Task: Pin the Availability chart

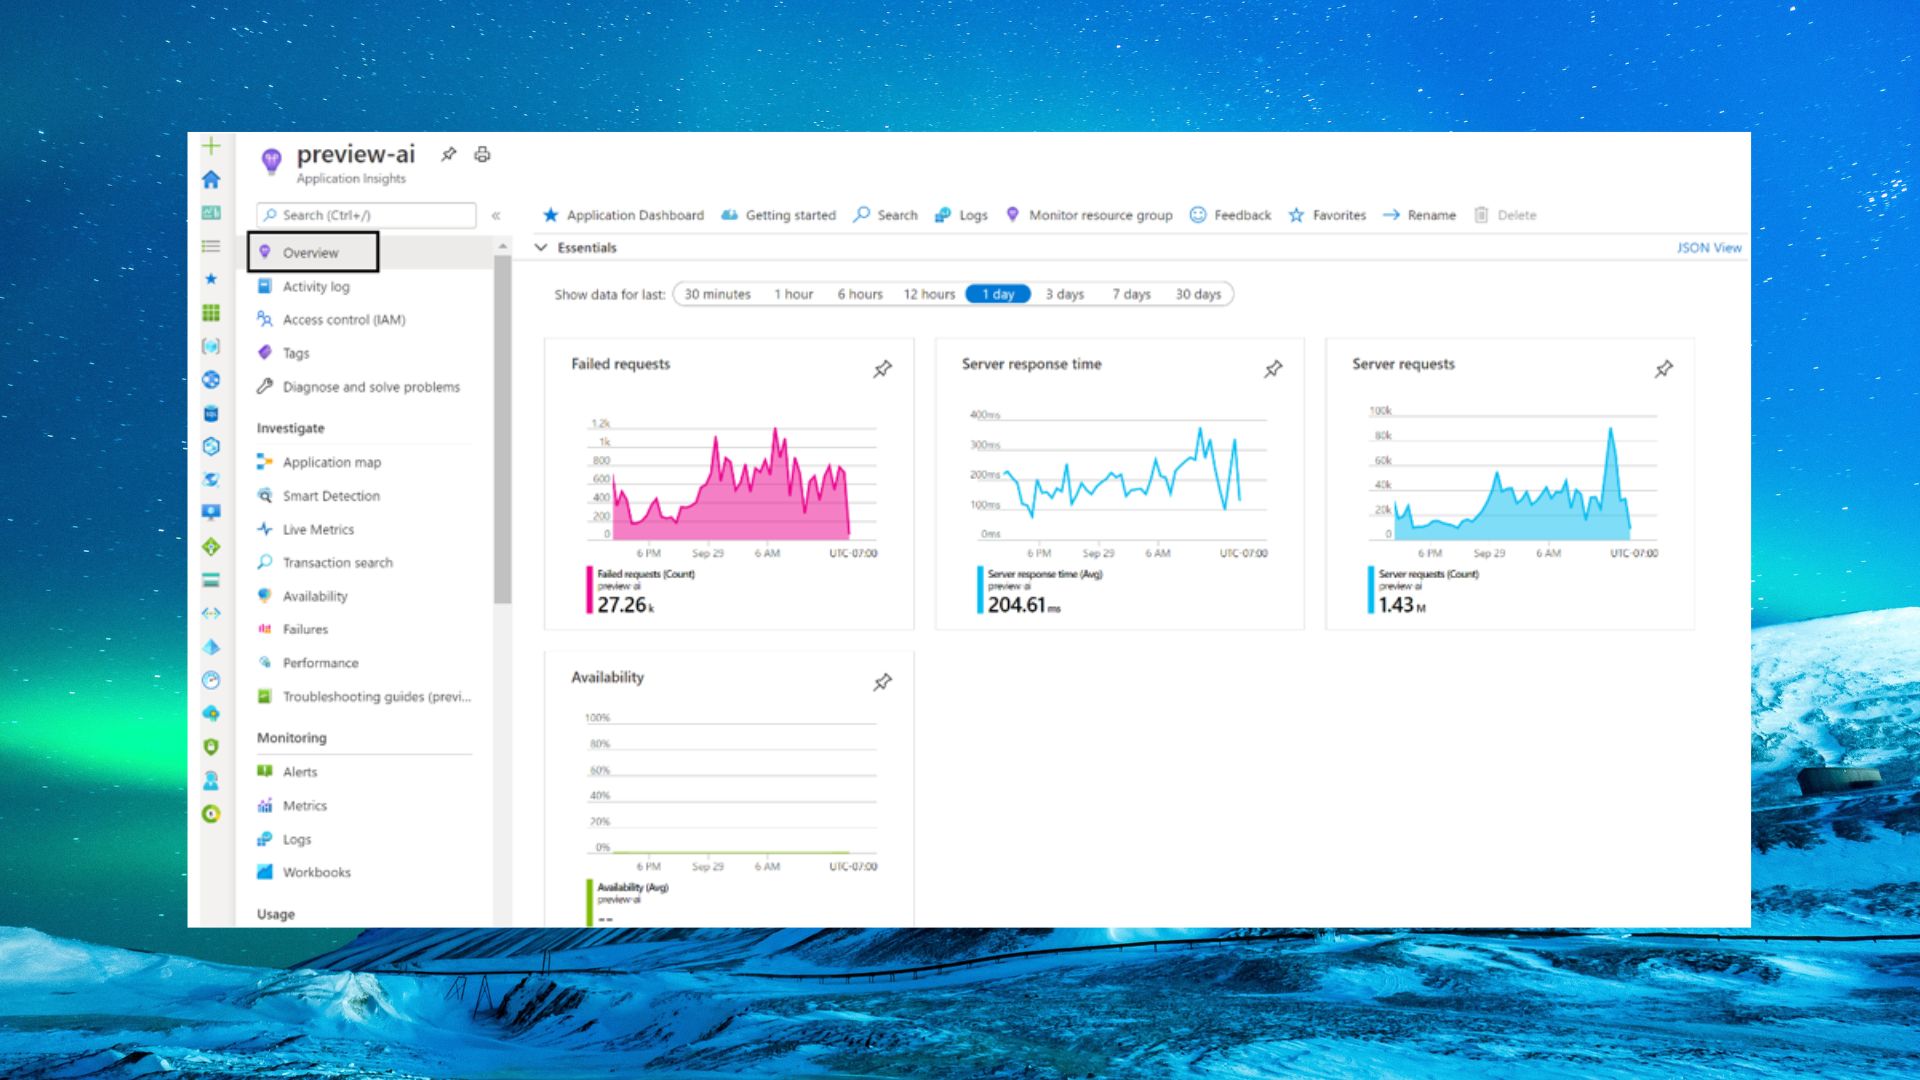Action: tap(881, 682)
